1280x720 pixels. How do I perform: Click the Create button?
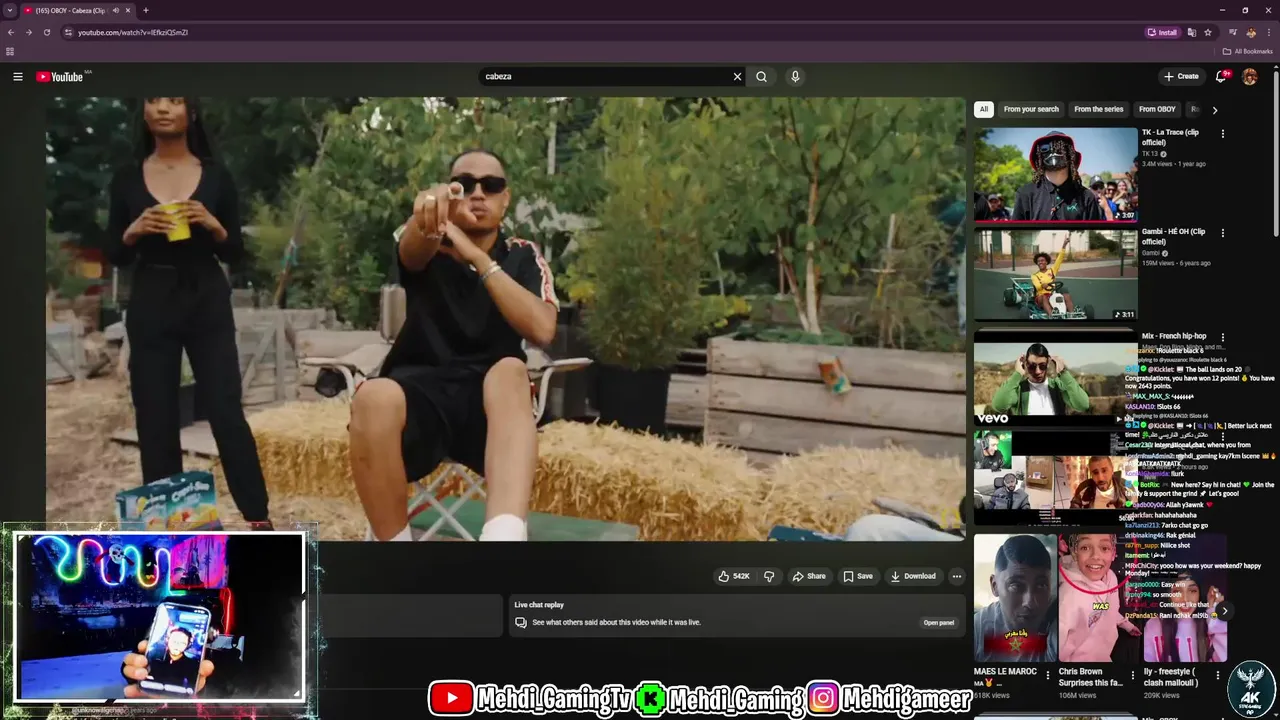click(1181, 76)
